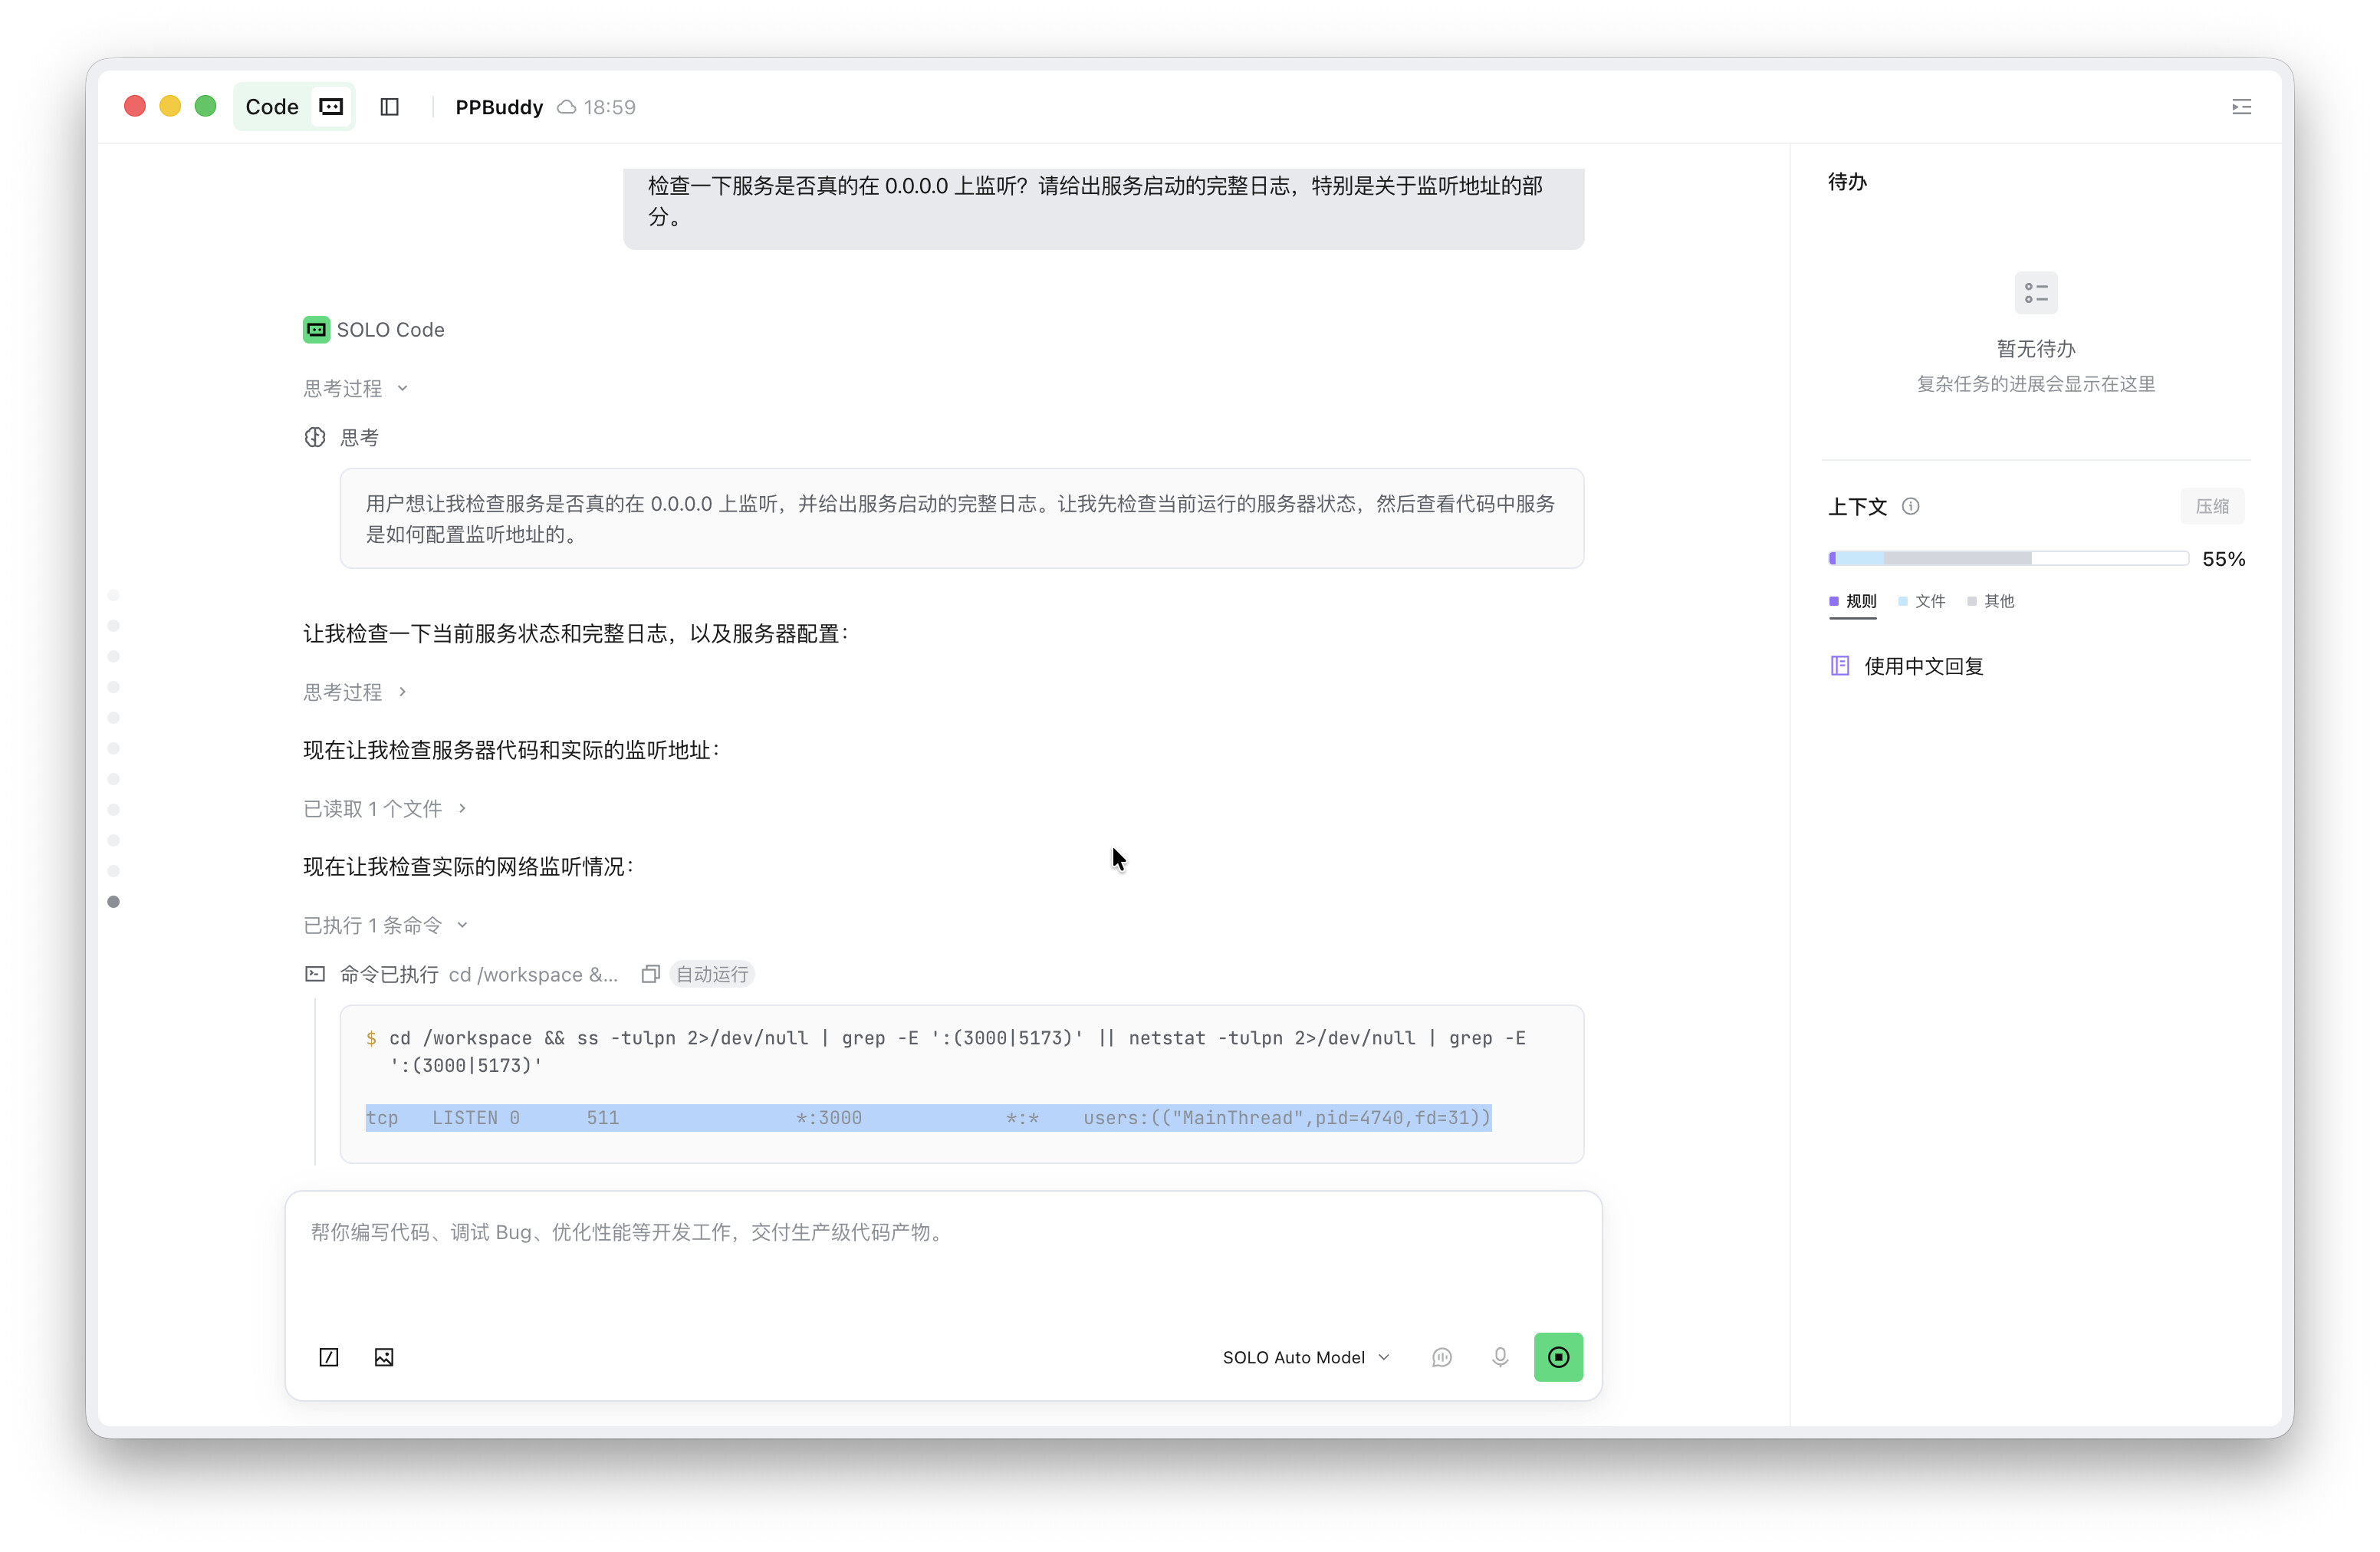Expand the second 思考过程 section
This screenshot has width=2380, height=1552.
(355, 692)
